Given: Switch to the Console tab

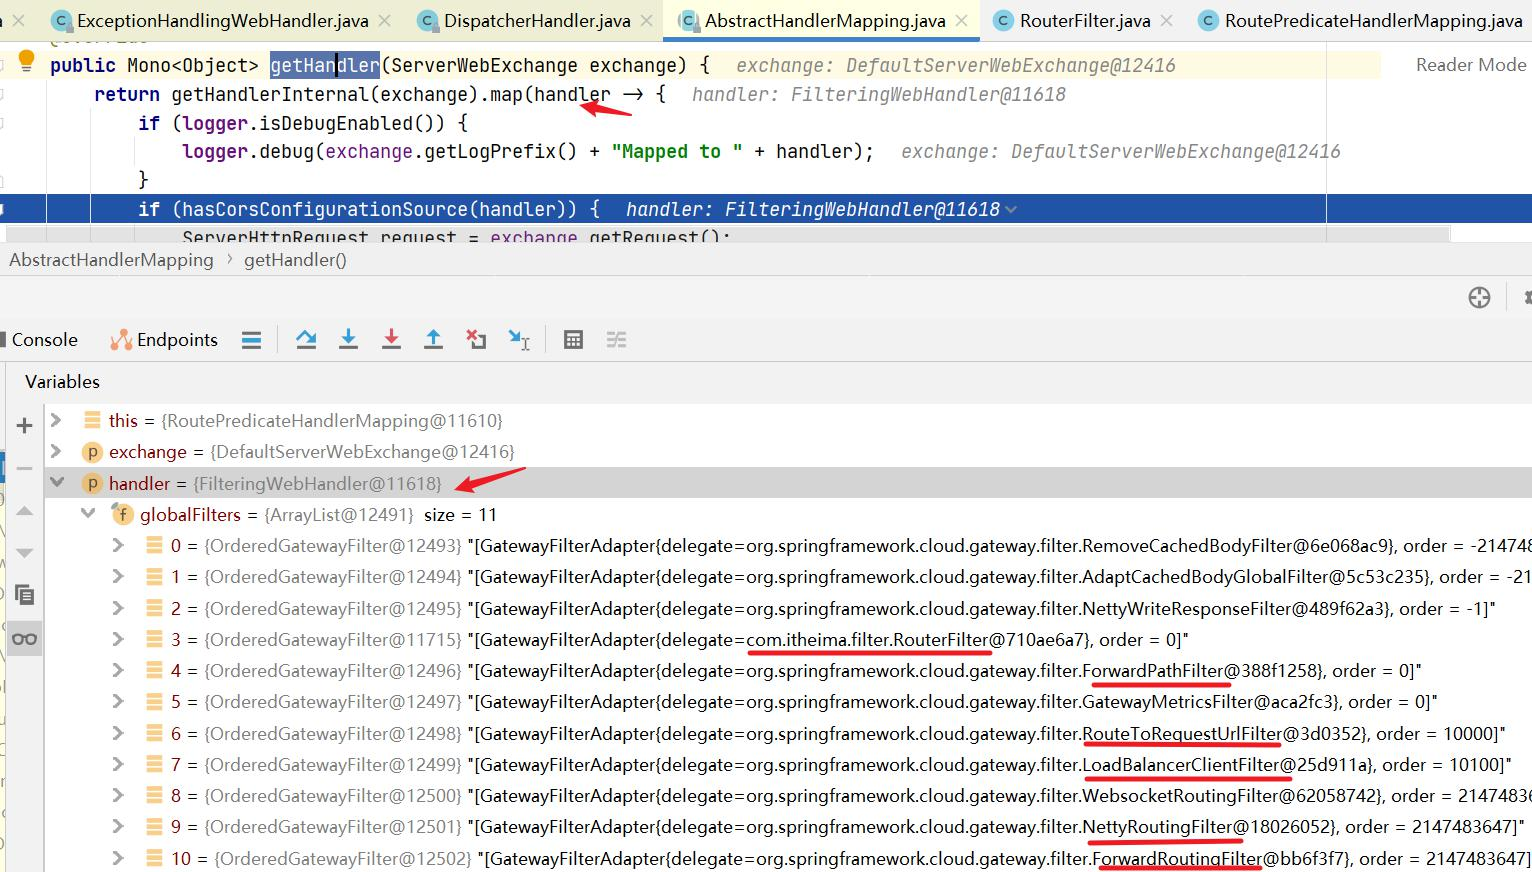Looking at the screenshot, I should (x=44, y=340).
